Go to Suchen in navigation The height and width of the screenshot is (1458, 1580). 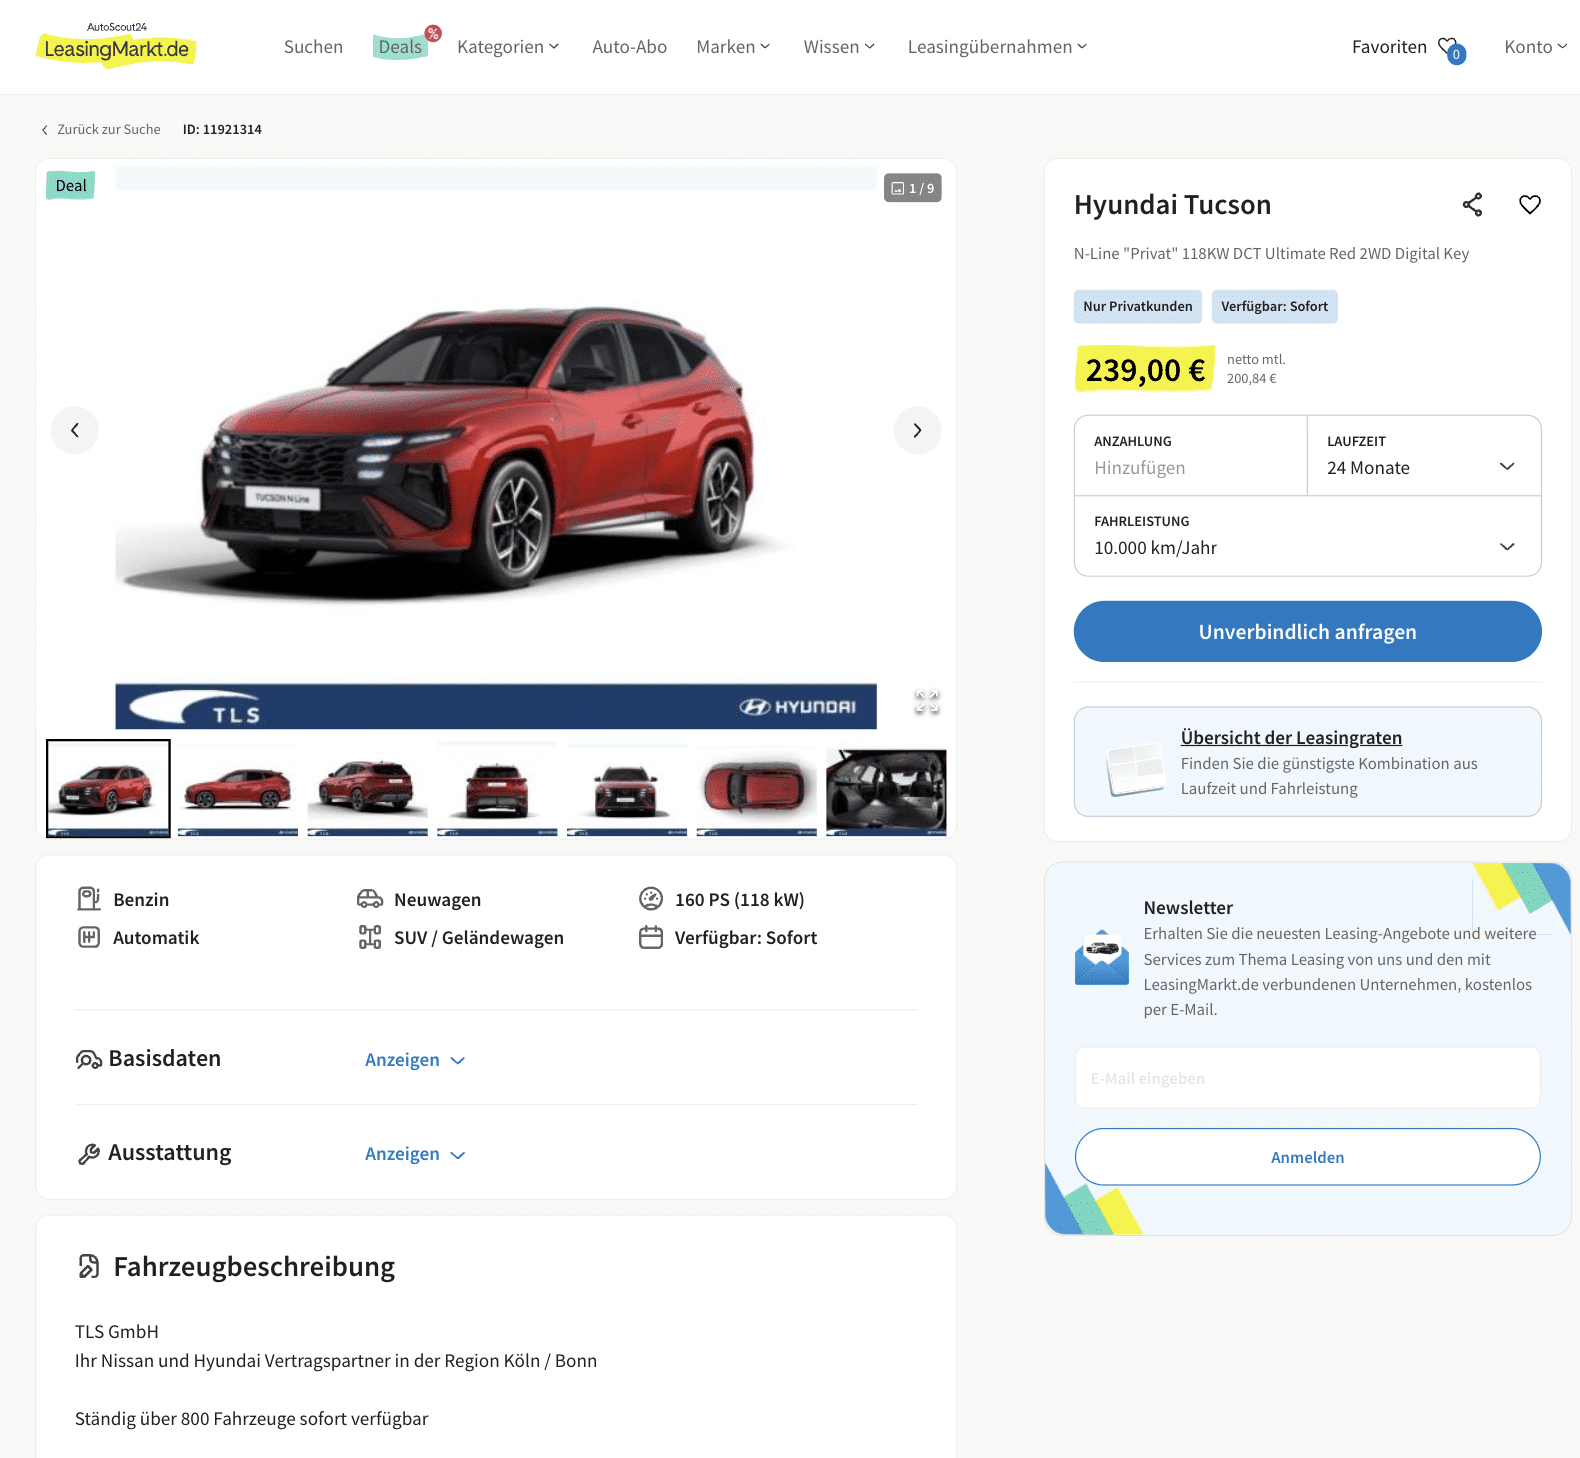313,47
